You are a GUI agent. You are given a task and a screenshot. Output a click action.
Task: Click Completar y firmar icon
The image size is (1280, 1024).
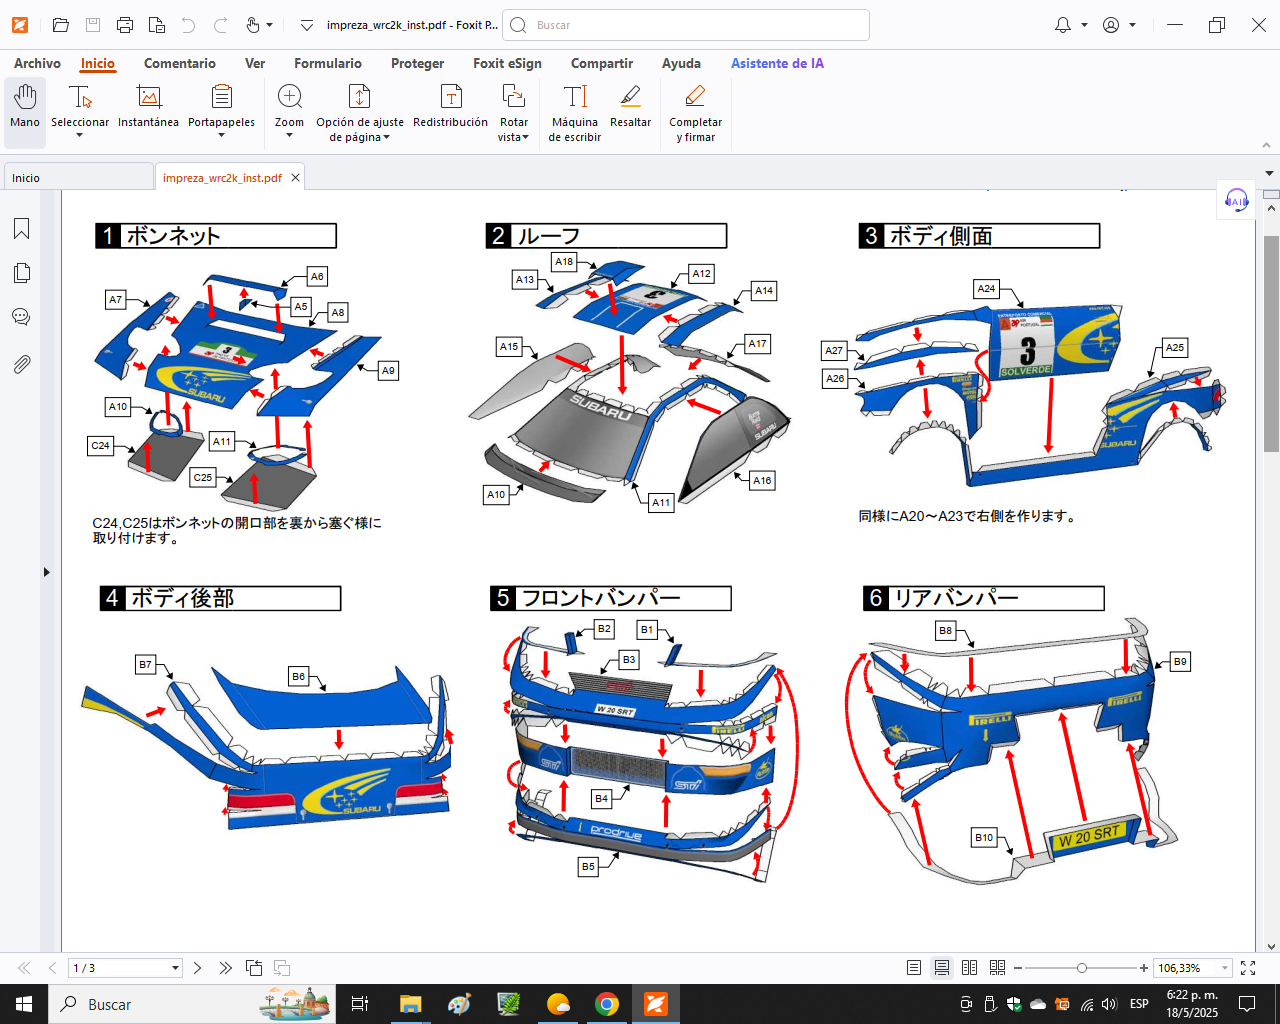(695, 108)
